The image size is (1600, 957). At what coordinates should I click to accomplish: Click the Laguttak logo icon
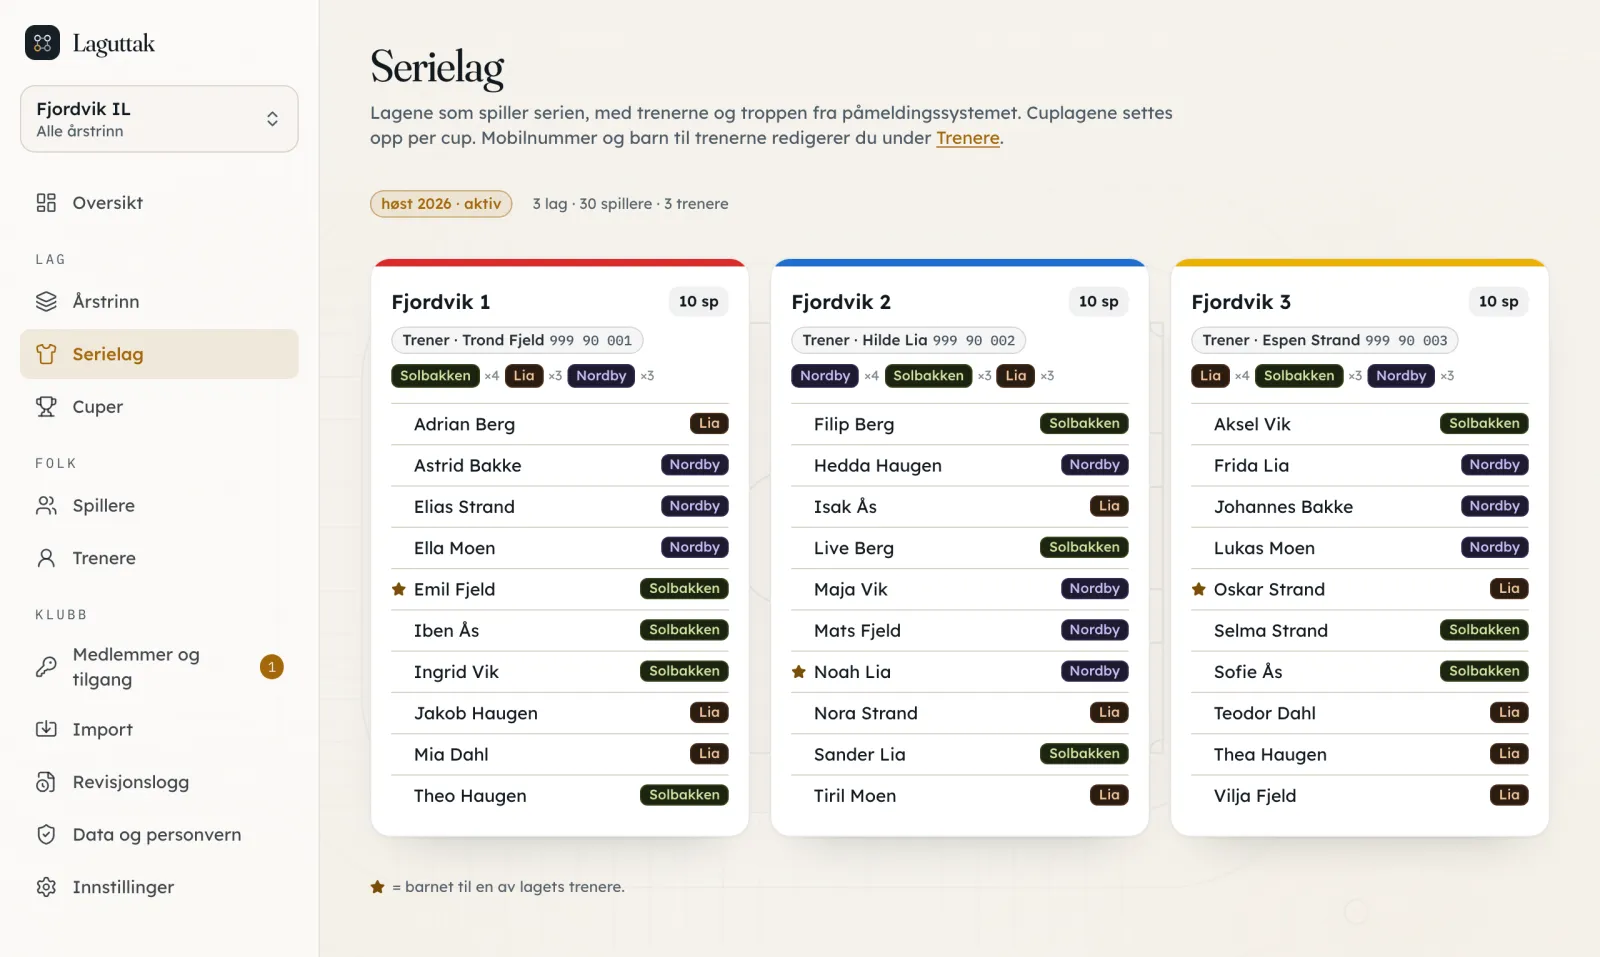(42, 43)
